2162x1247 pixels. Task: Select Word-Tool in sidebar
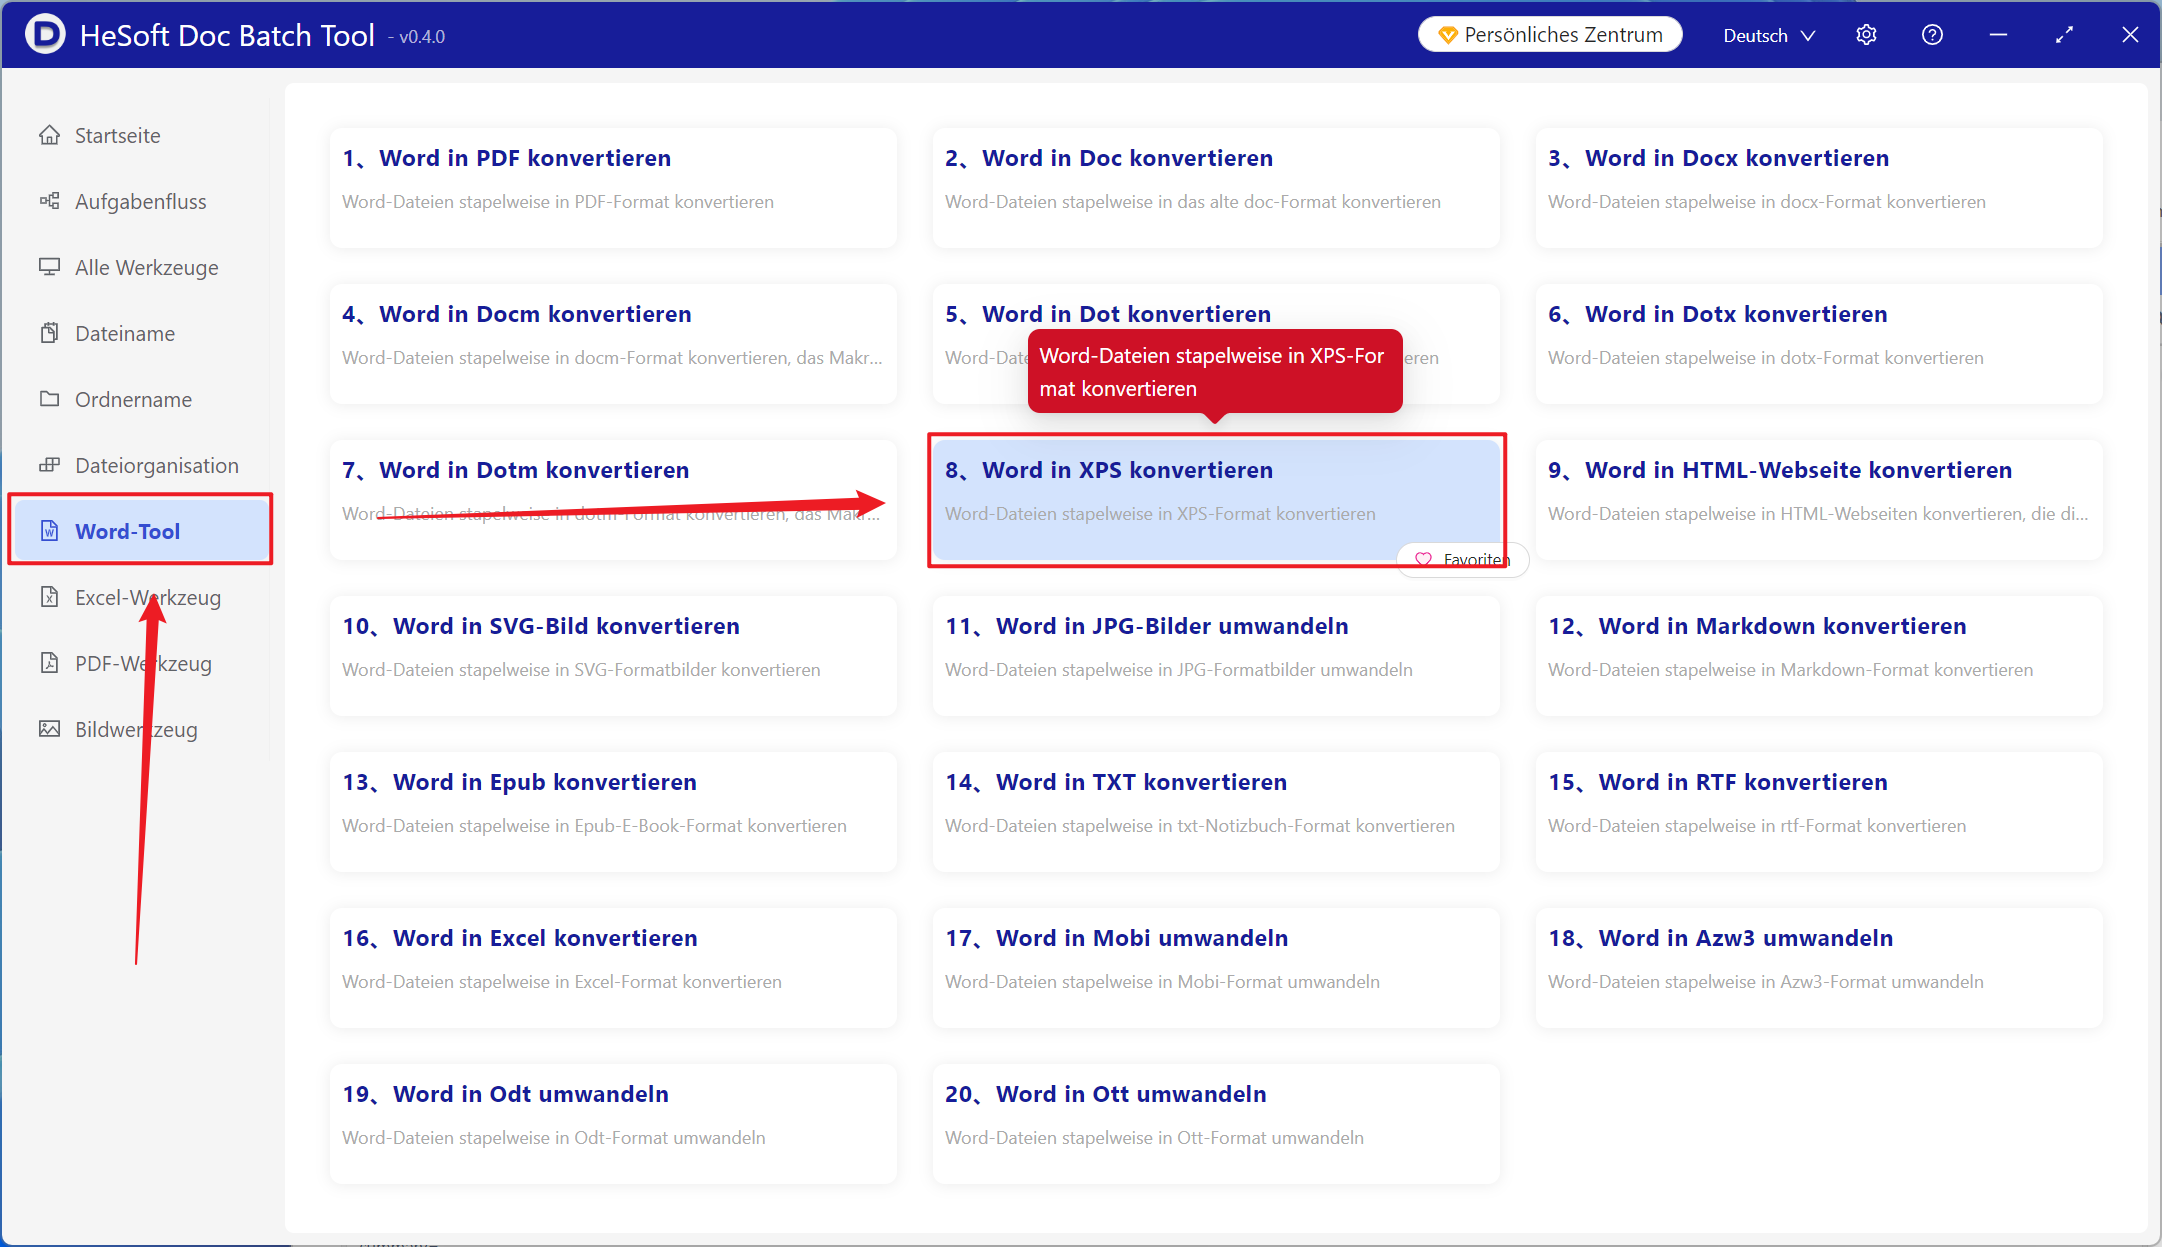[x=140, y=531]
